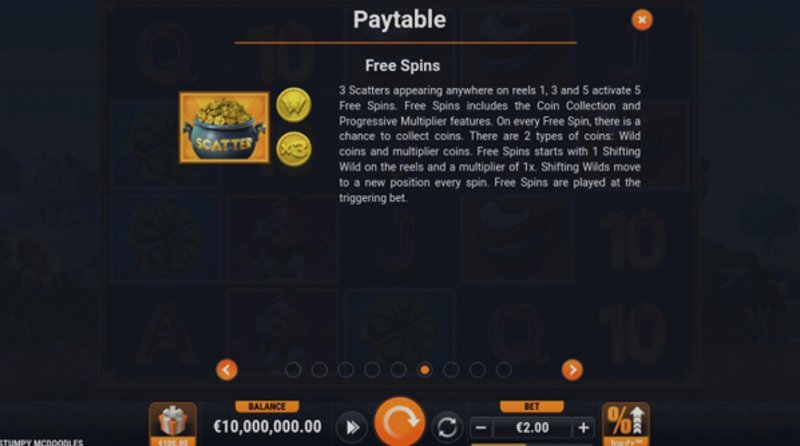Click the gold W wild coin
Viewport: 800px width, 446px height.
[294, 105]
